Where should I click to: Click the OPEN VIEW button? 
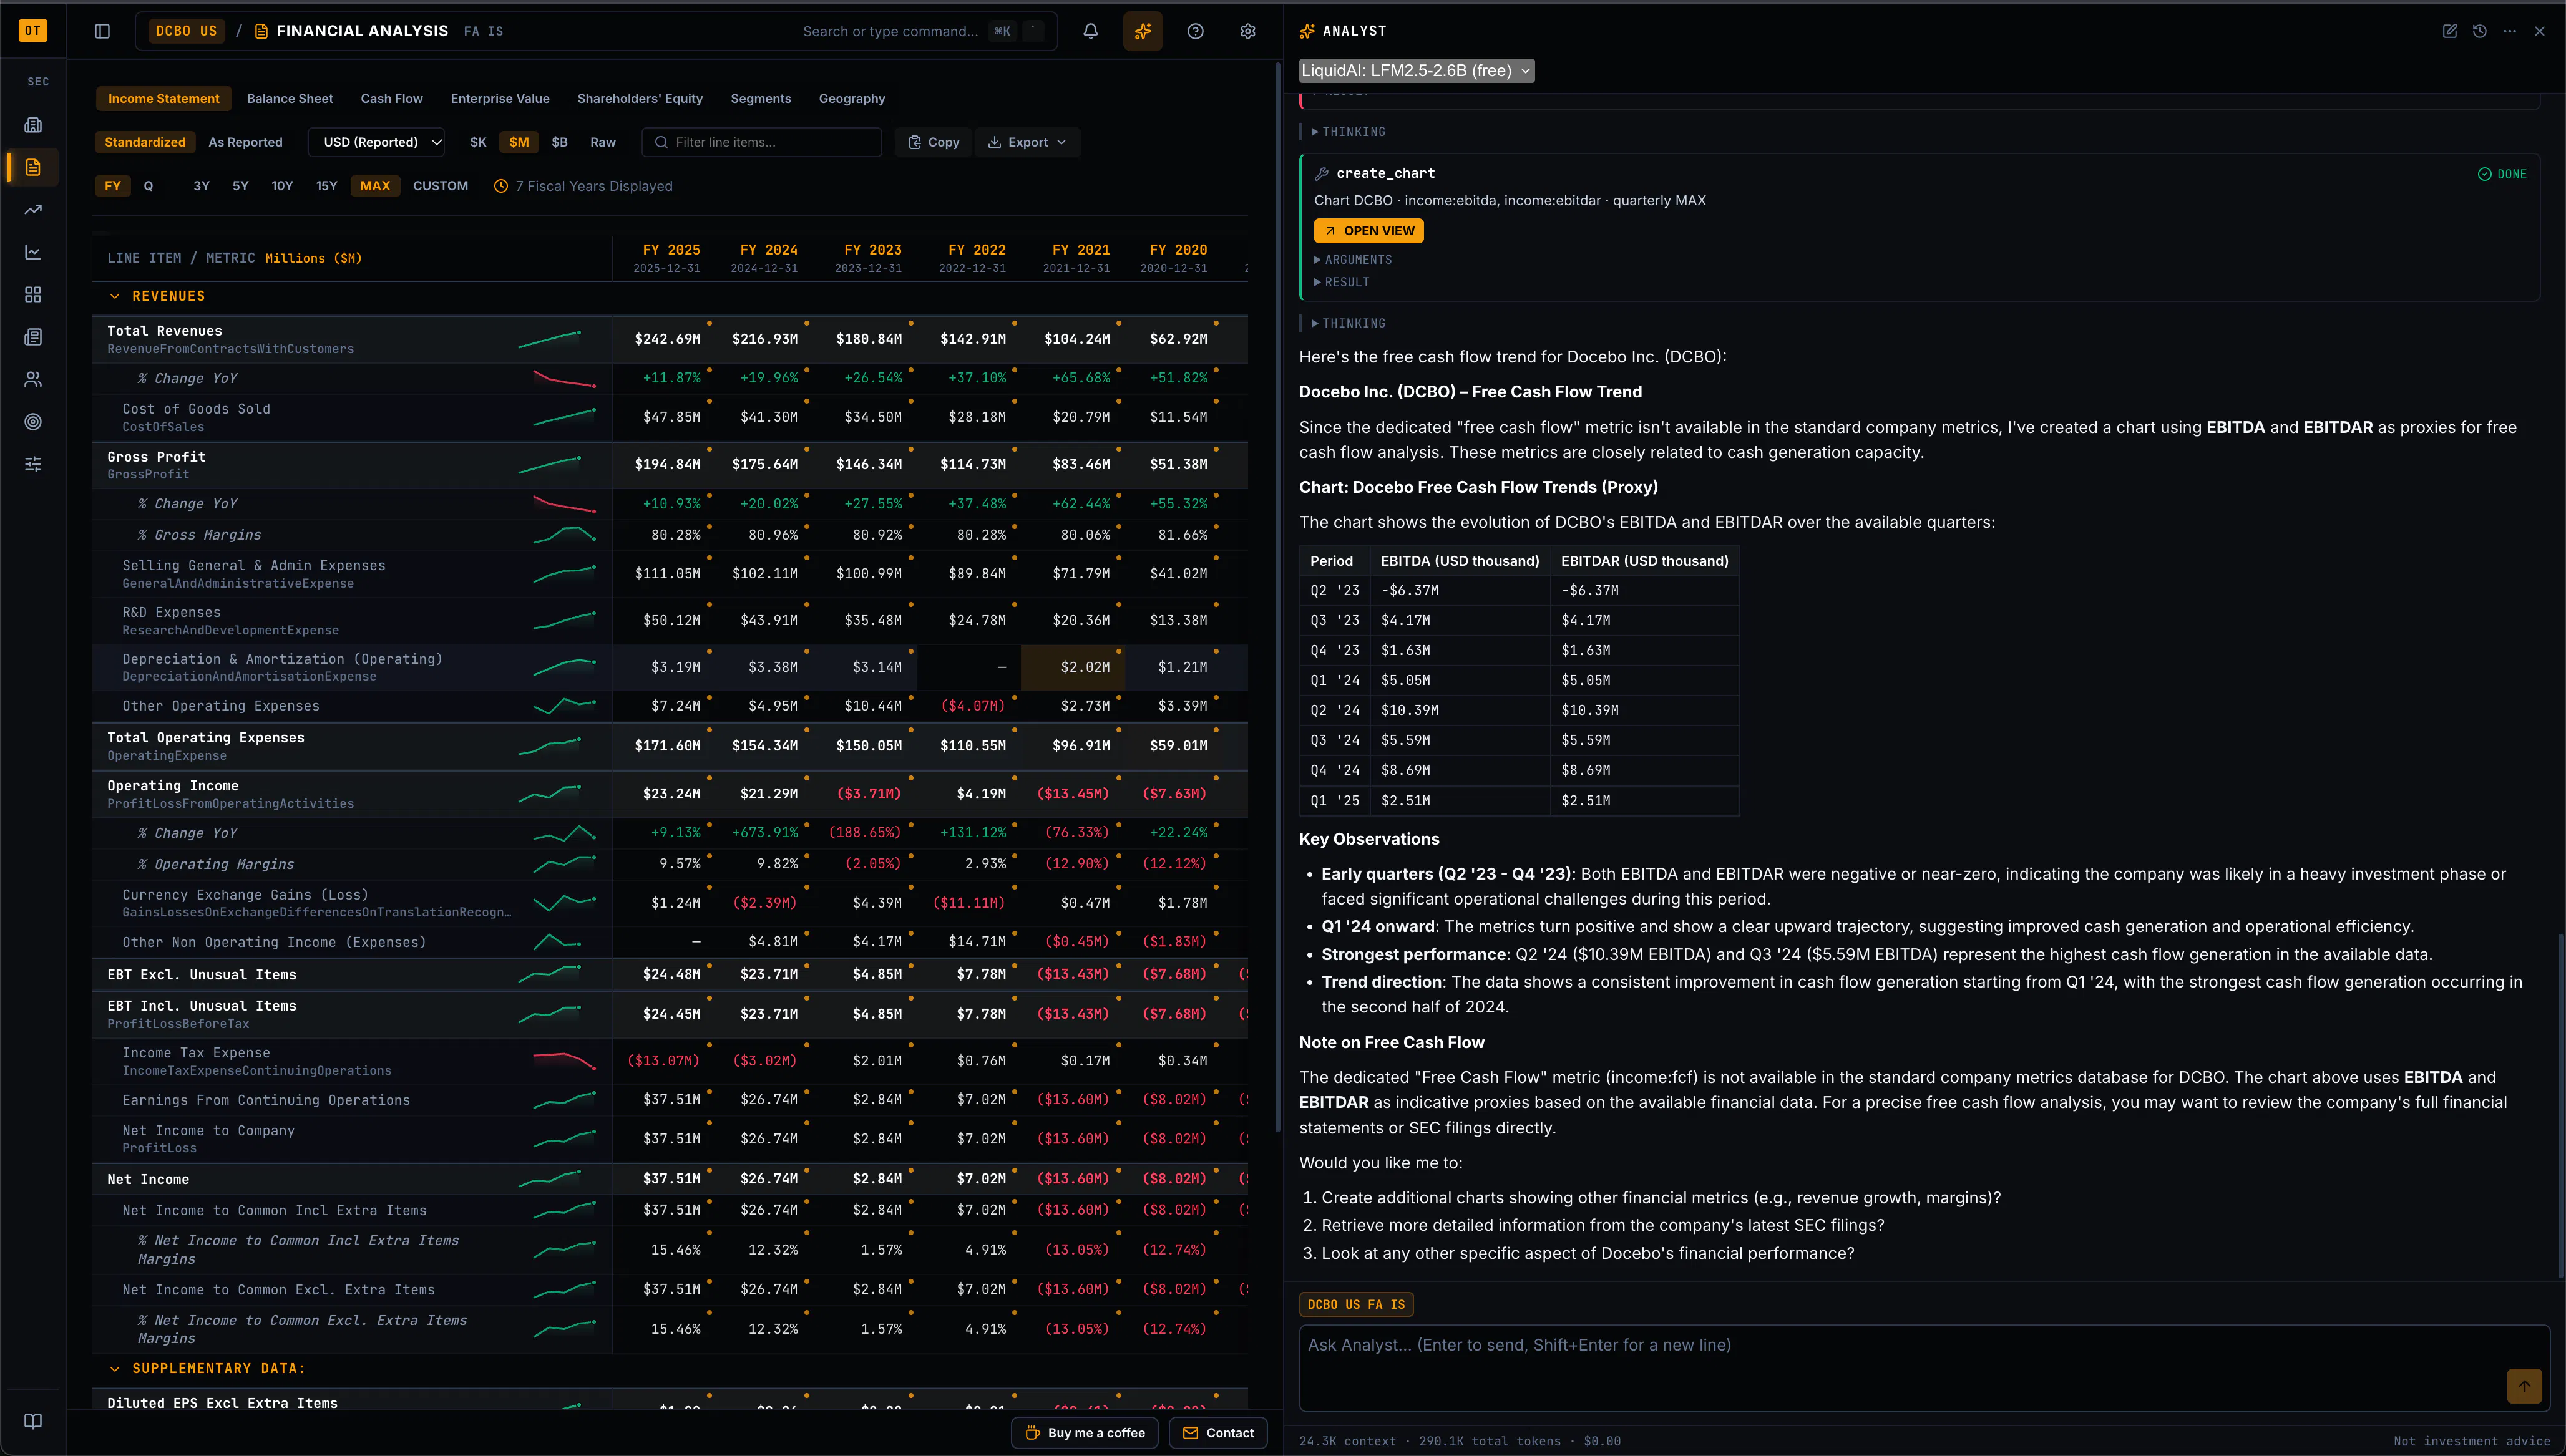tap(1369, 231)
